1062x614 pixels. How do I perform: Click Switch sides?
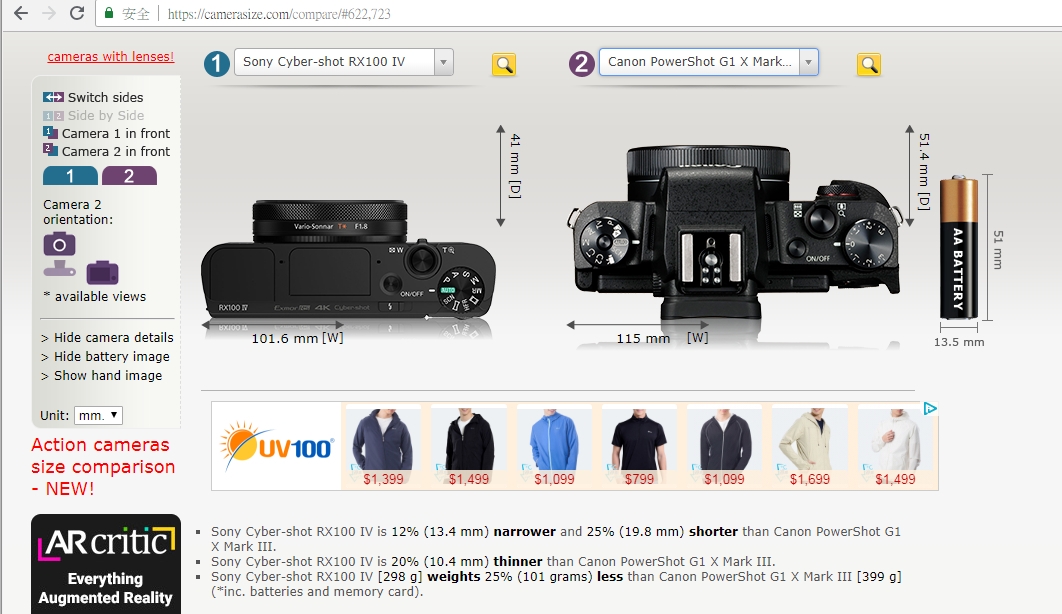(93, 97)
